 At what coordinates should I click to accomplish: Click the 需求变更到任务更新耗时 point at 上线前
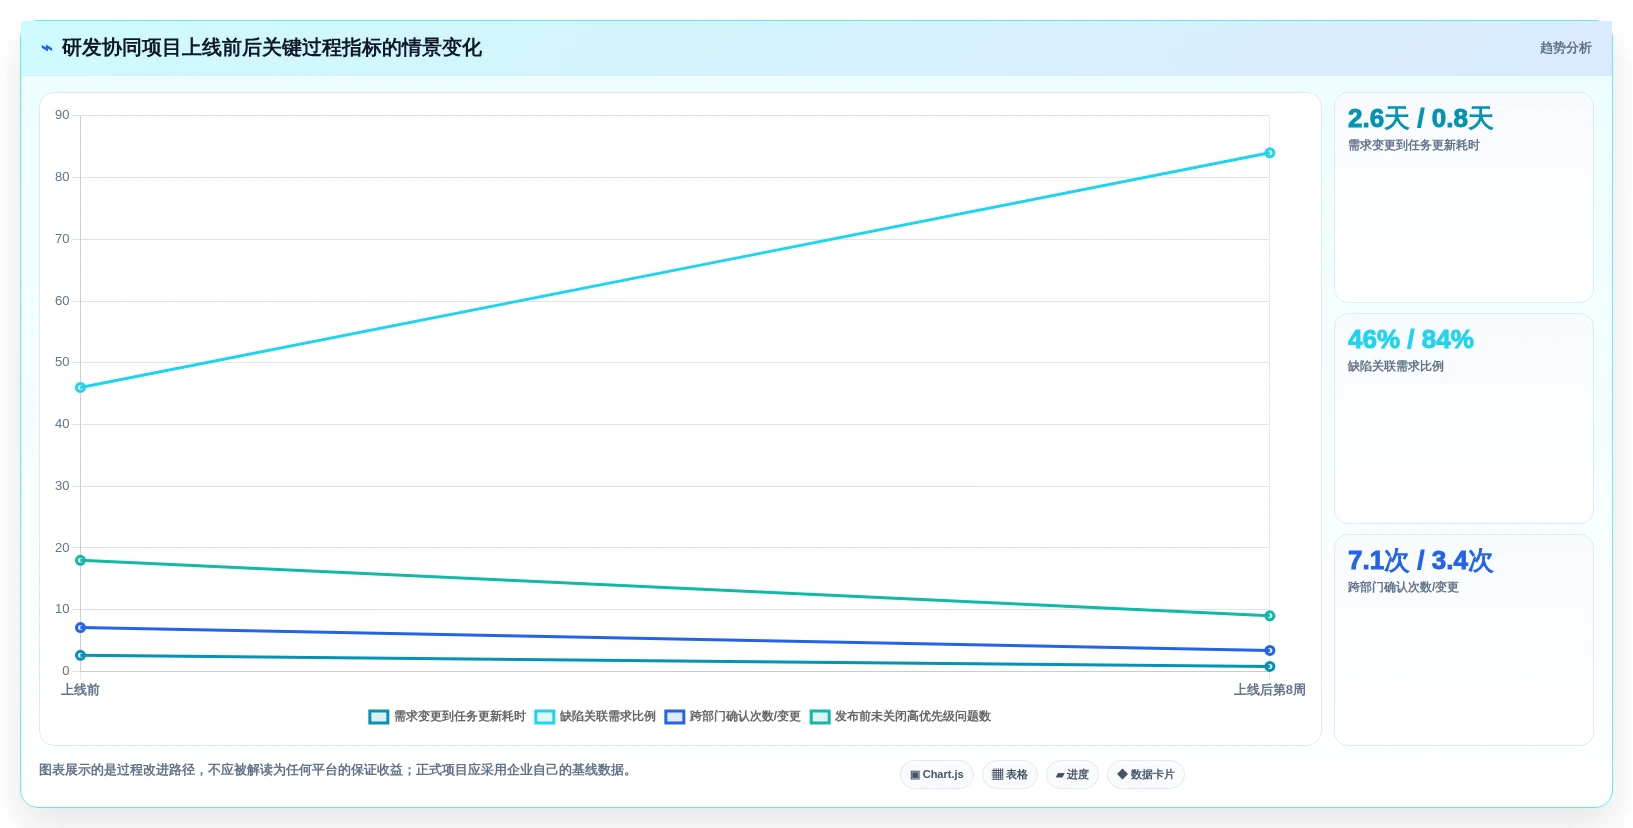click(x=81, y=655)
